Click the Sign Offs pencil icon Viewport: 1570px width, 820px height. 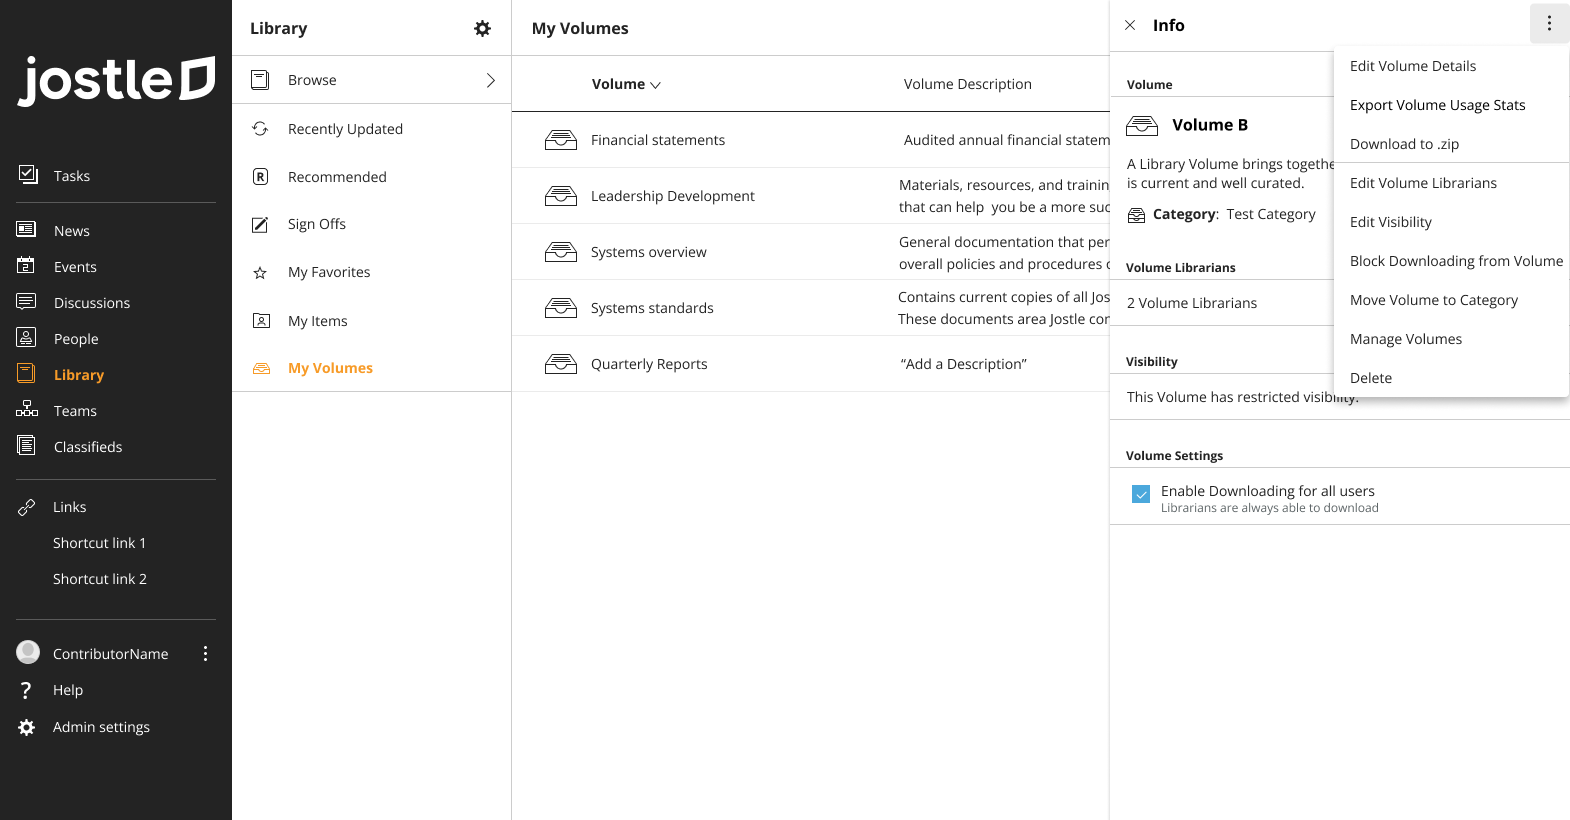[260, 224]
